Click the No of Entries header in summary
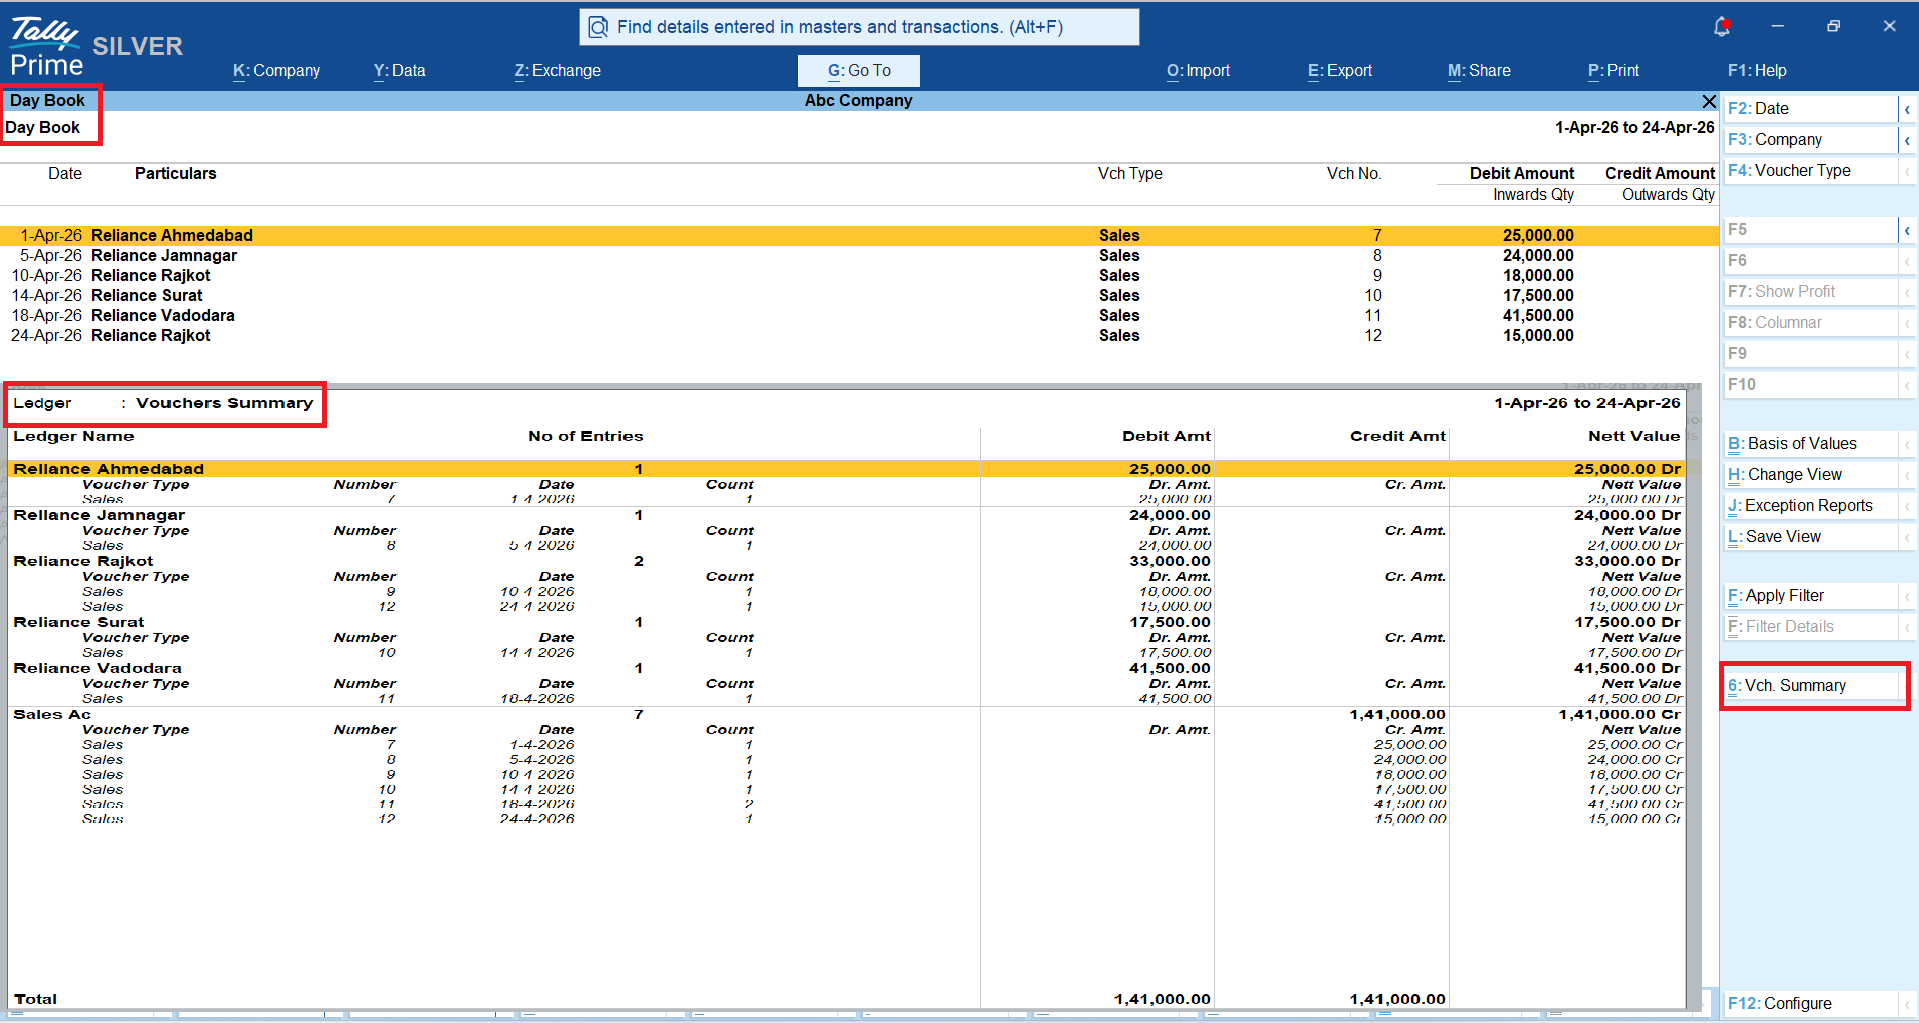Viewport: 1919px width, 1023px height. 586,436
